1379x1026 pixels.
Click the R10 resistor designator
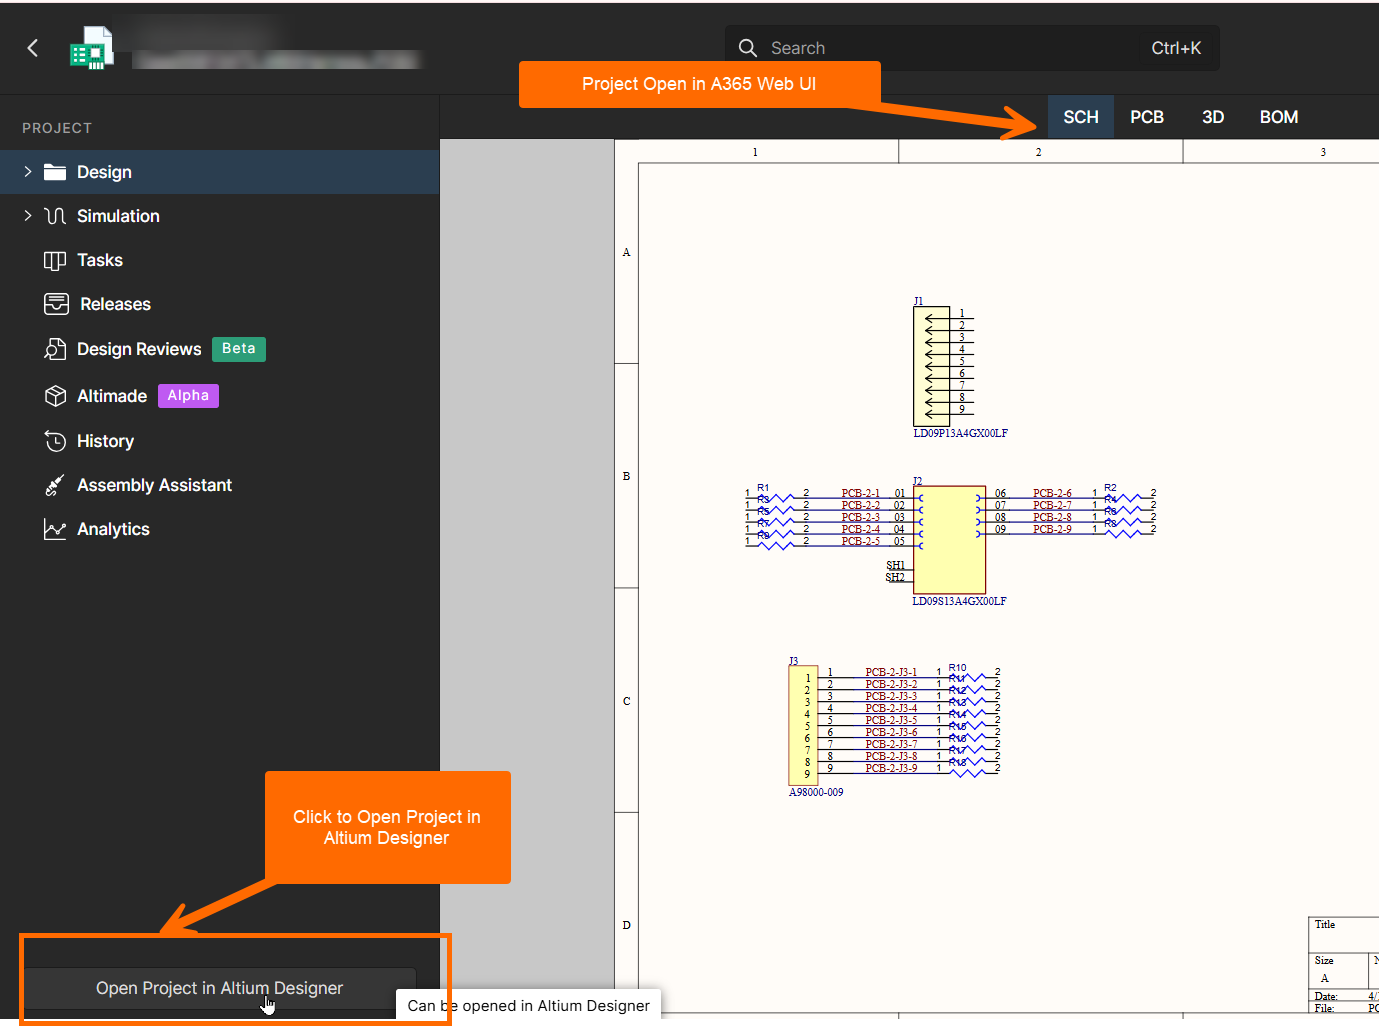click(958, 667)
